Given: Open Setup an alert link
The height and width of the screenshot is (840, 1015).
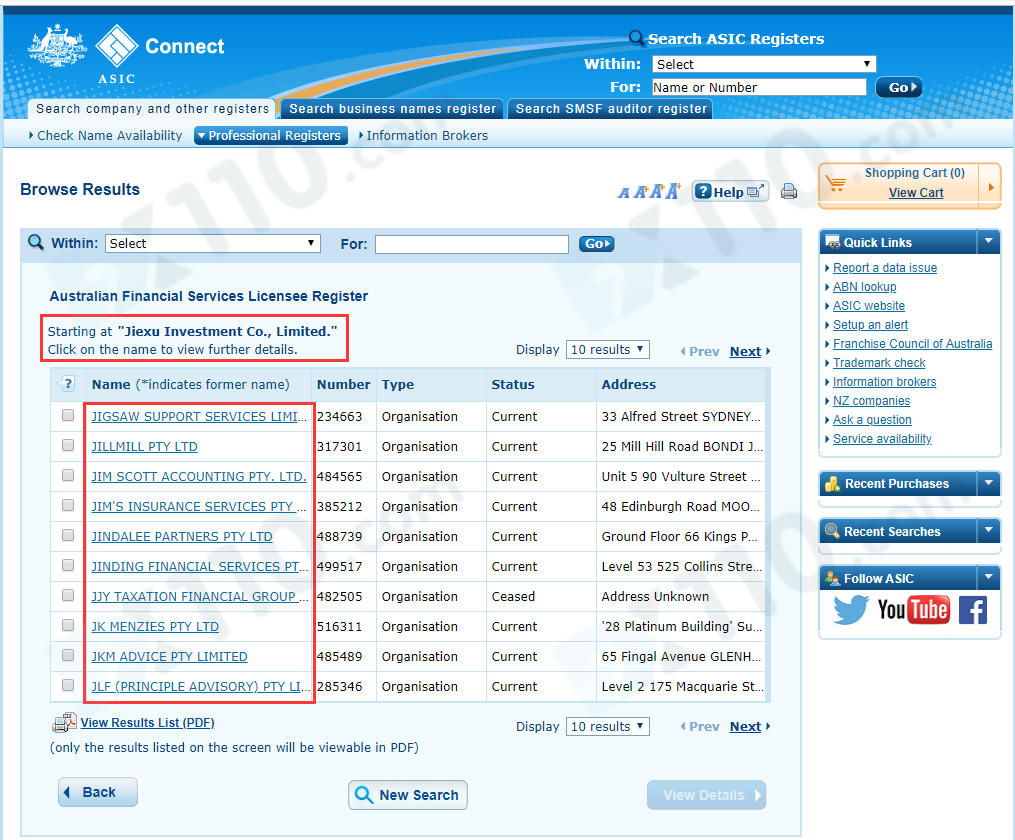Looking at the screenshot, I should click(x=870, y=324).
